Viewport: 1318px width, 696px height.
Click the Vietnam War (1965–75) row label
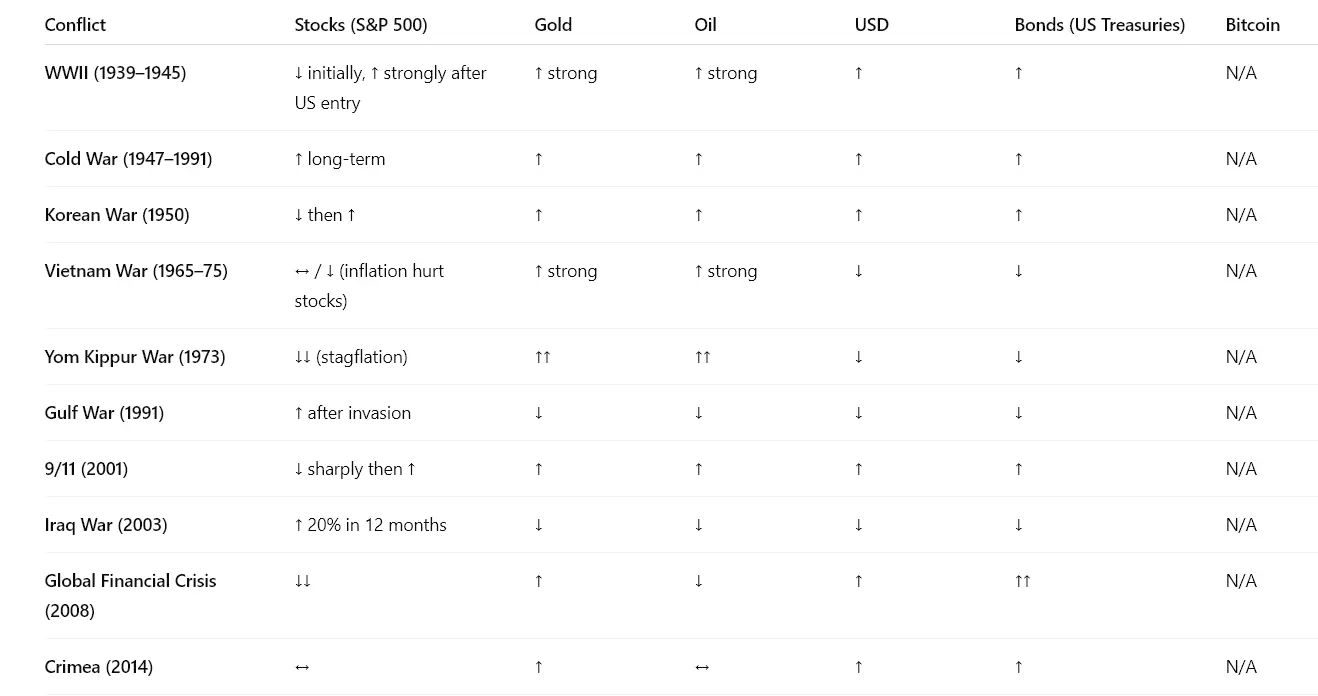(136, 271)
